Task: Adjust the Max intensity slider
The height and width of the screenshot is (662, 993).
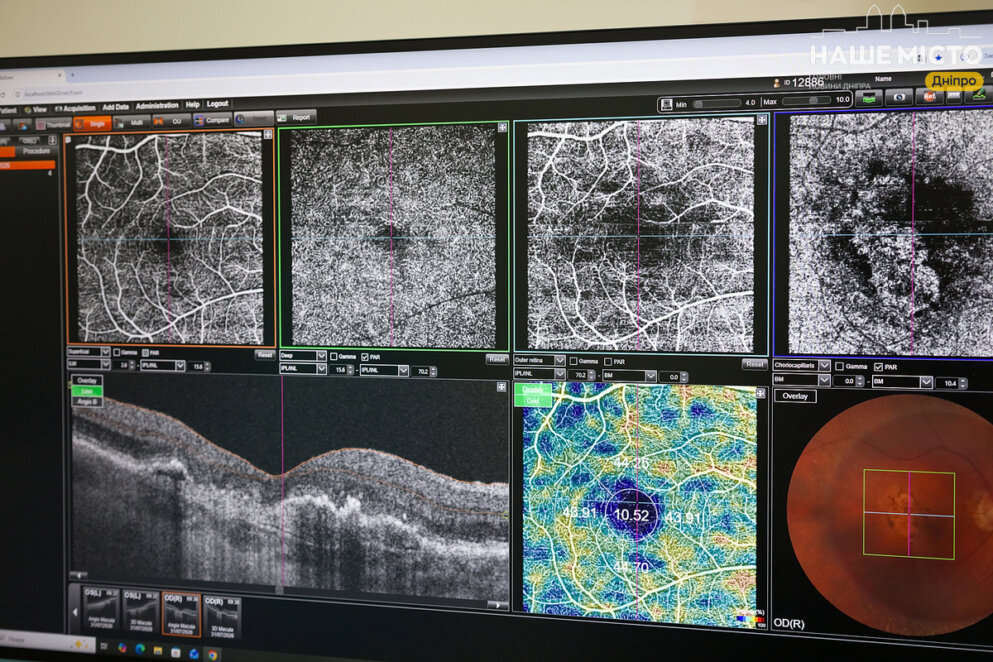Action: pyautogui.click(x=807, y=101)
